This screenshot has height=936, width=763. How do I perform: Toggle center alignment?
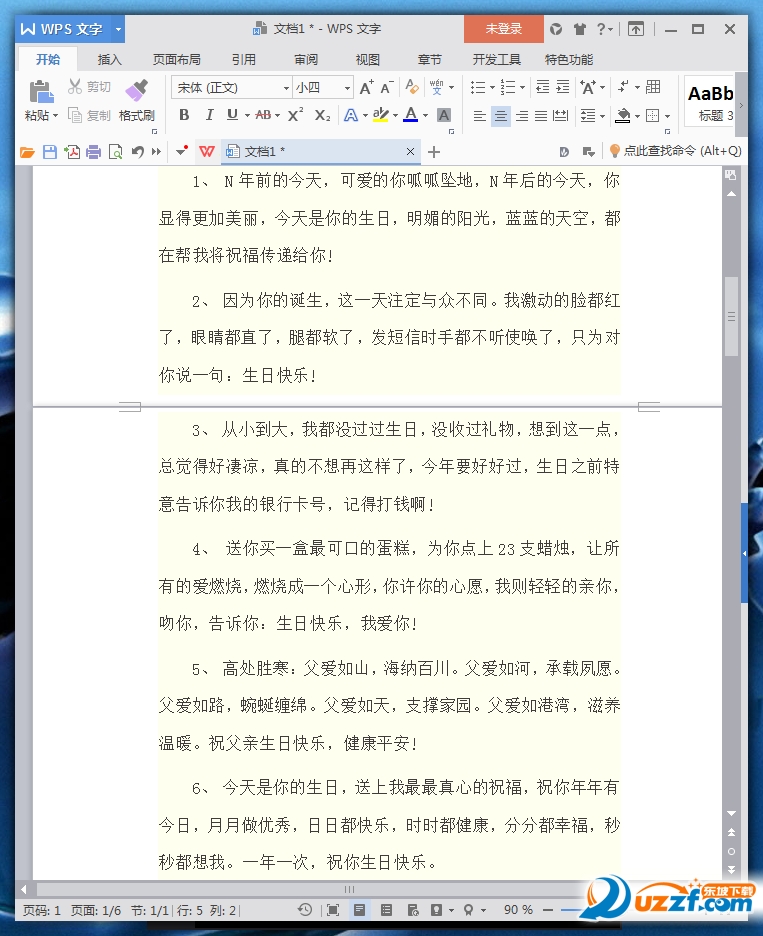tap(501, 115)
